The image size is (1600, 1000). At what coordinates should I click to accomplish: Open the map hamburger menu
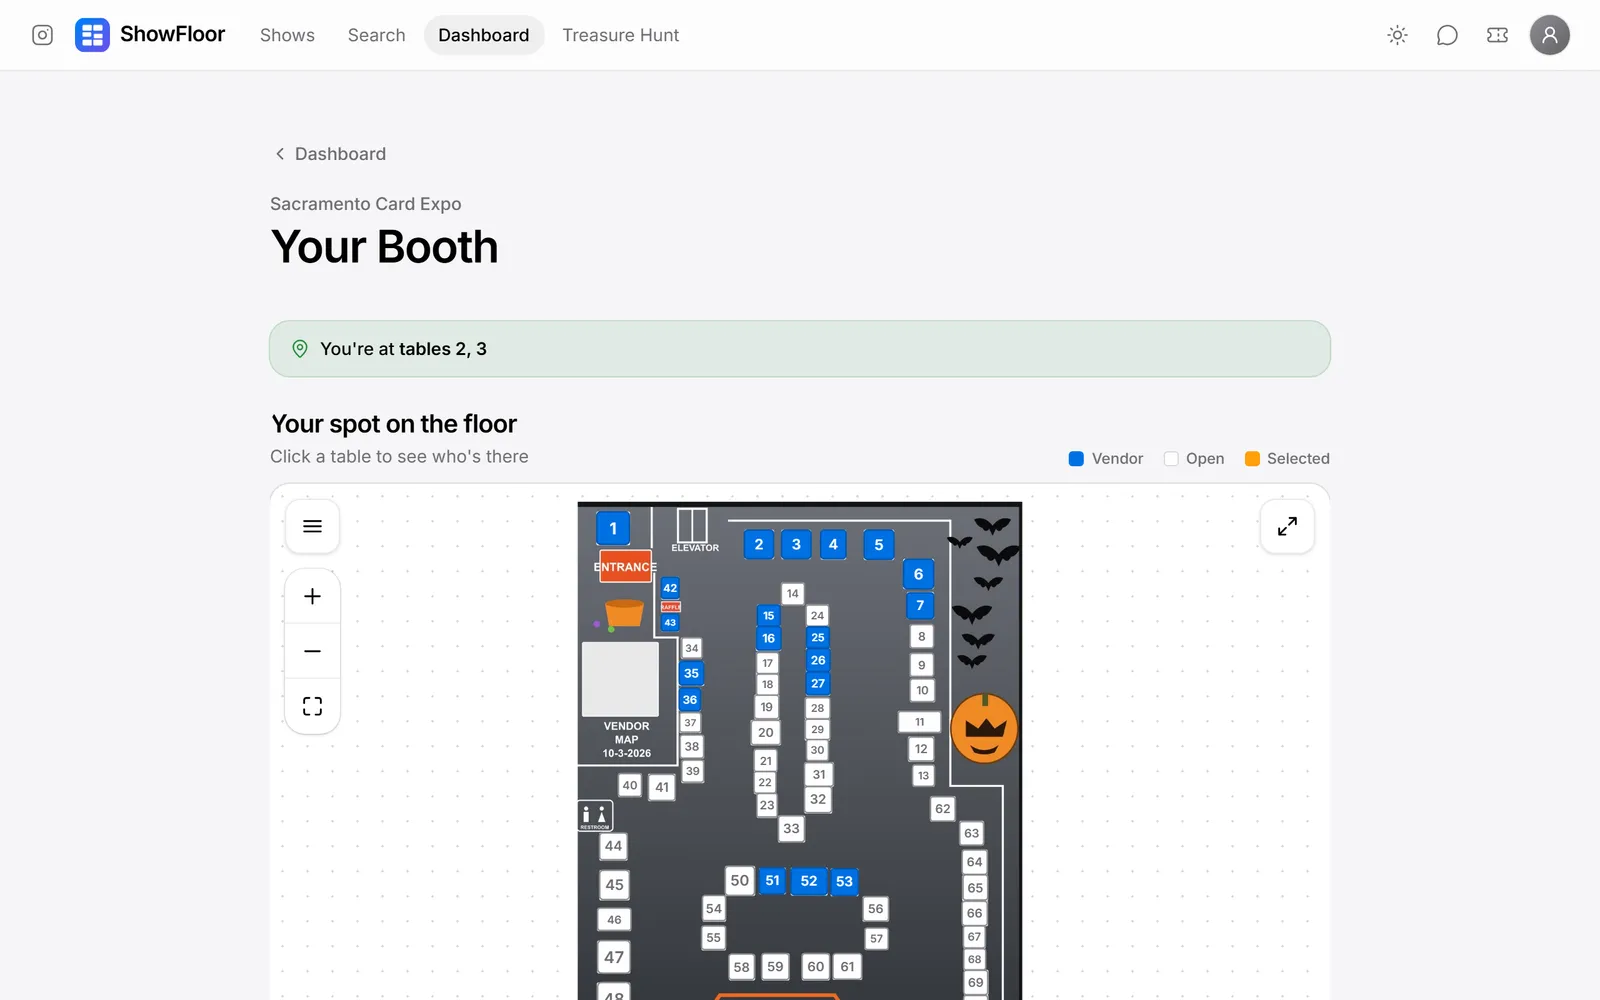pos(312,526)
